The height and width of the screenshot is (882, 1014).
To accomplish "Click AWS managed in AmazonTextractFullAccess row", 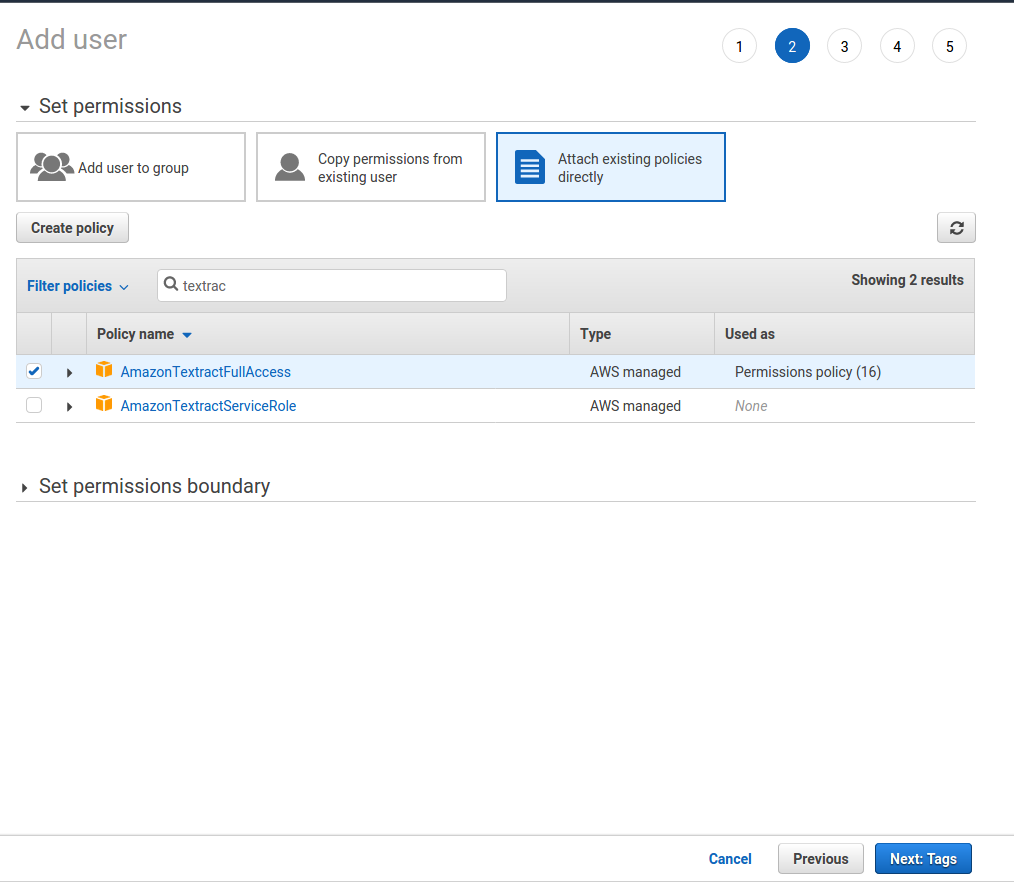I will [635, 372].
